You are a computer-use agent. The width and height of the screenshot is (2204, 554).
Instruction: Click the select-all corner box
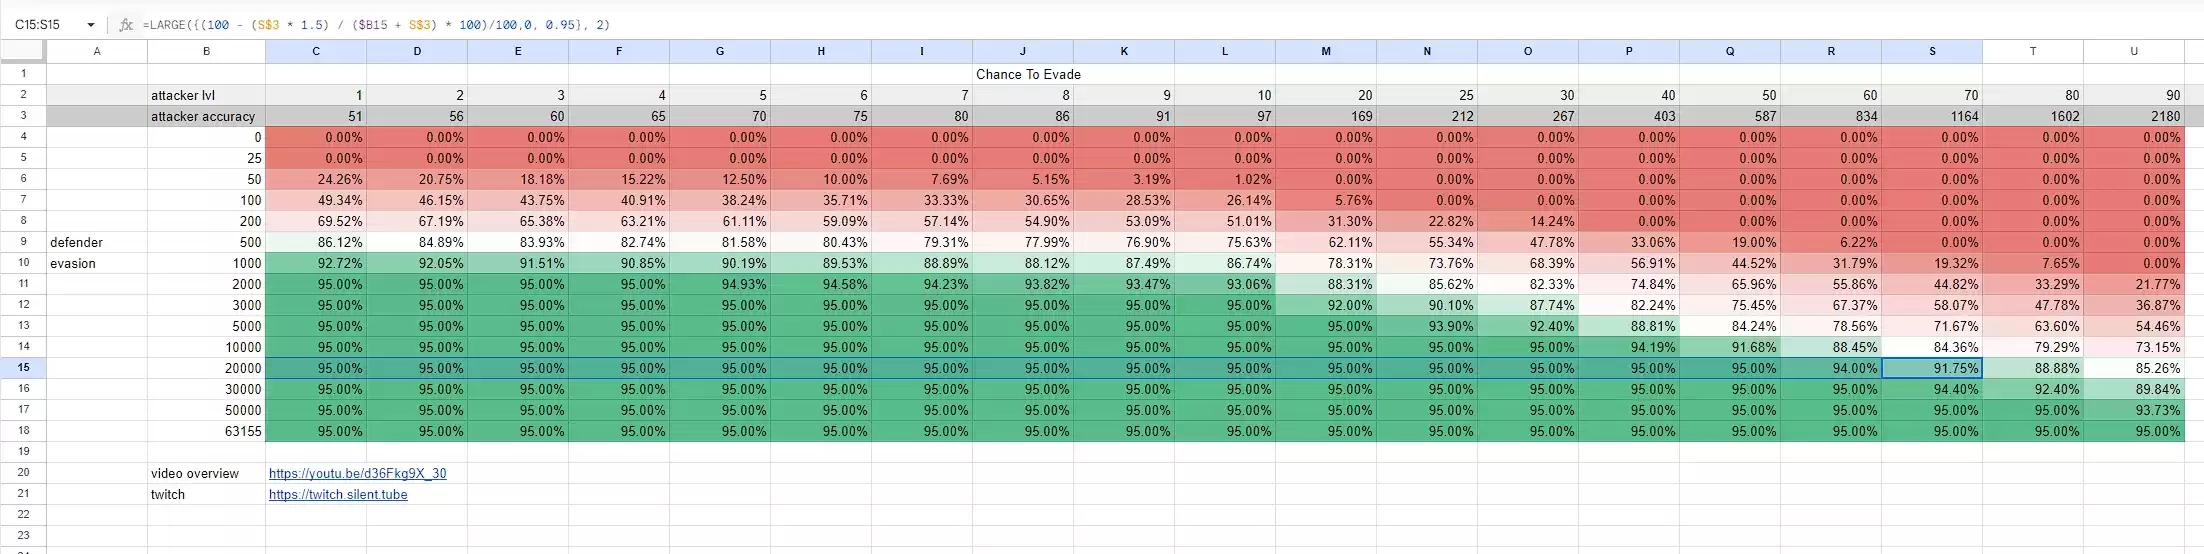coord(23,51)
